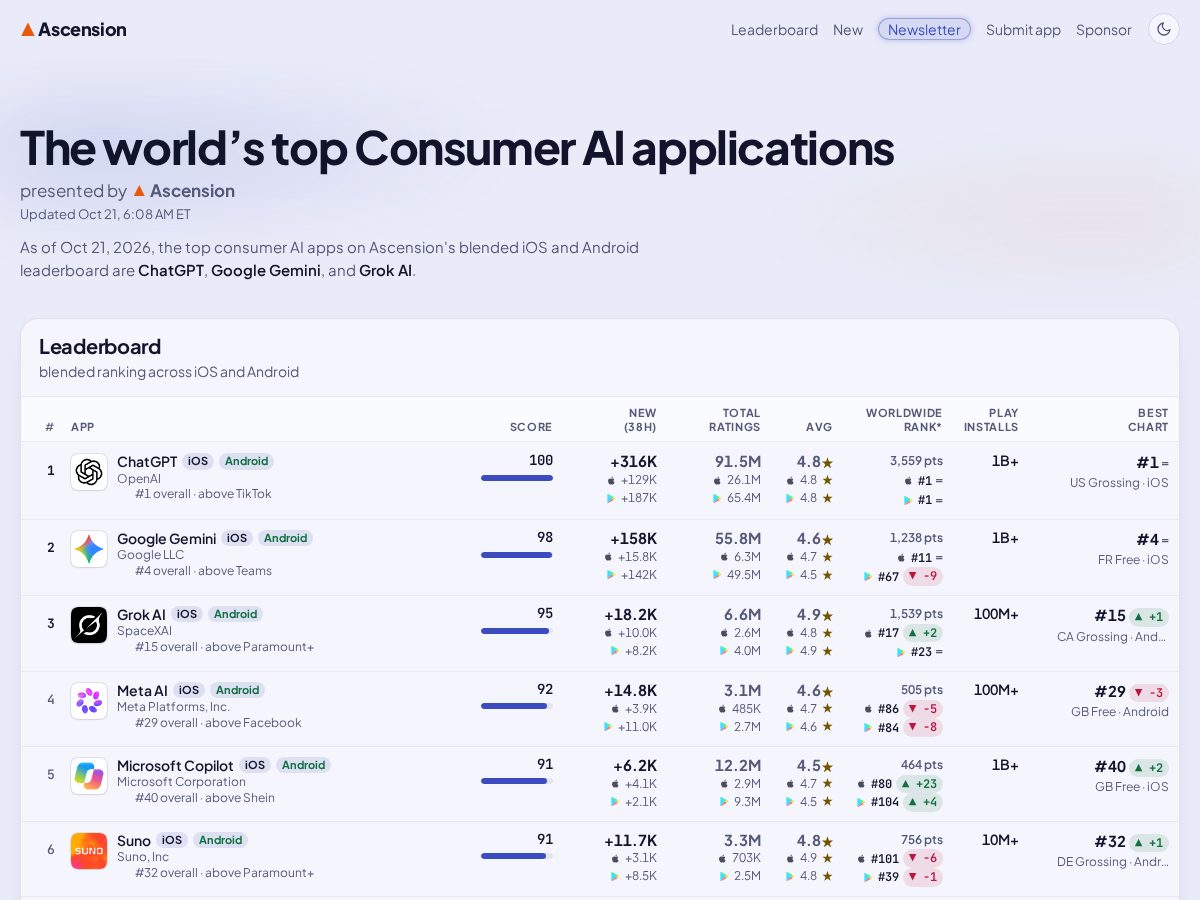Click the Suno app icon
1200x900 pixels.
pyautogui.click(x=89, y=851)
